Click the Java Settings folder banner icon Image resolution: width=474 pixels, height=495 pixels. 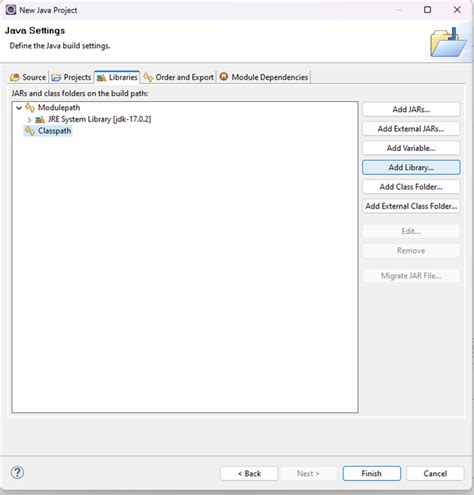(x=448, y=42)
